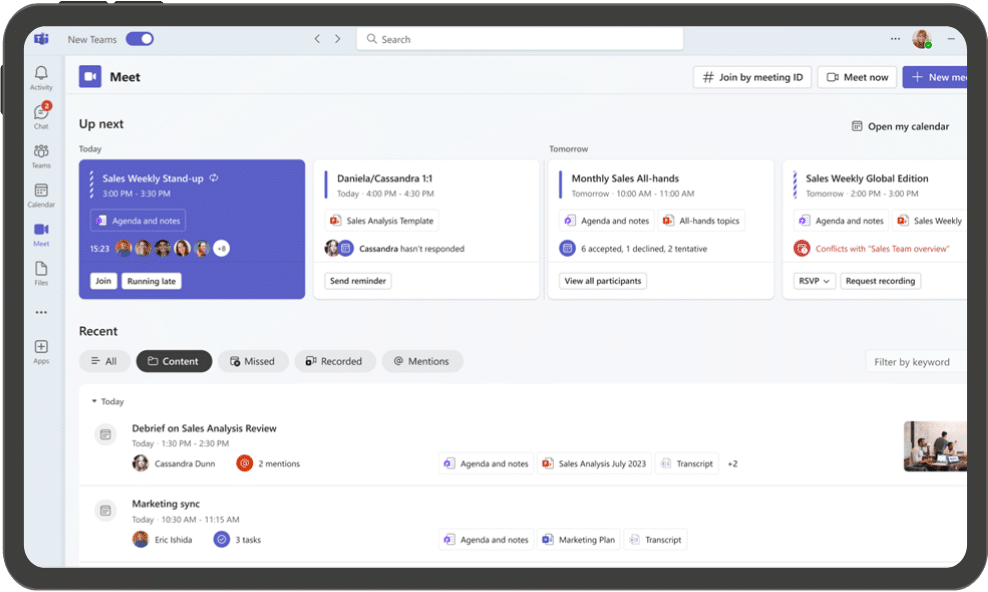Send reminder for Daniela/Cassandra 1:1
Screen dimensions: 988x592
coord(358,281)
